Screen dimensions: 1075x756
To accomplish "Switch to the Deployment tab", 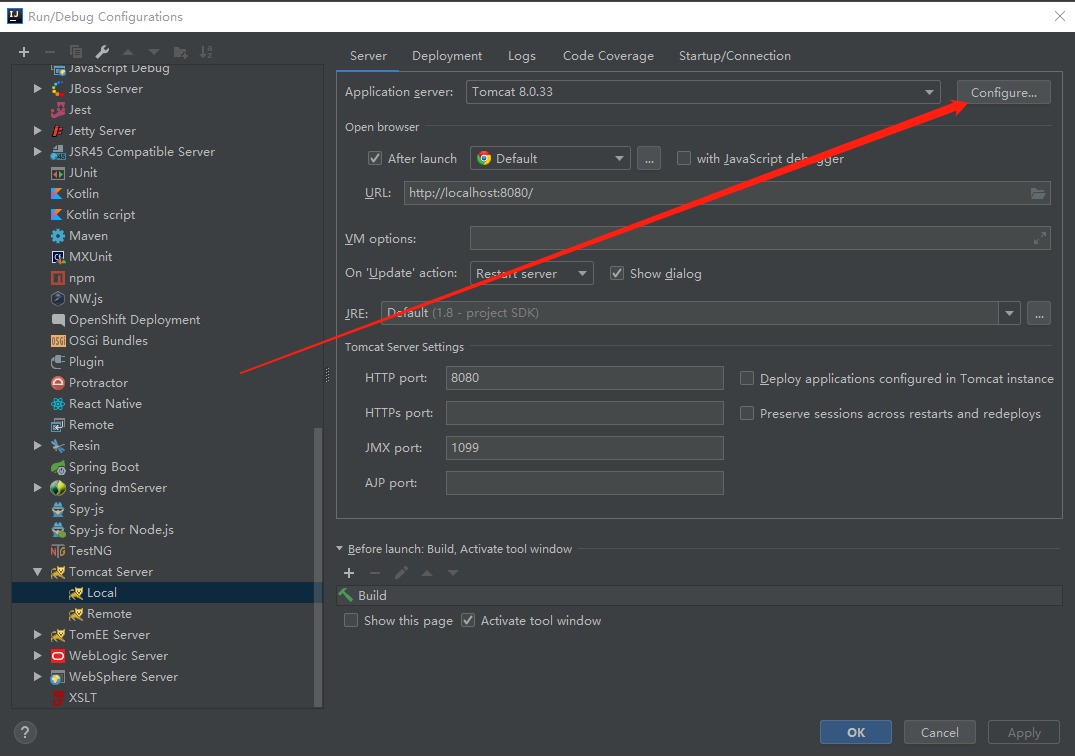I will coord(447,56).
